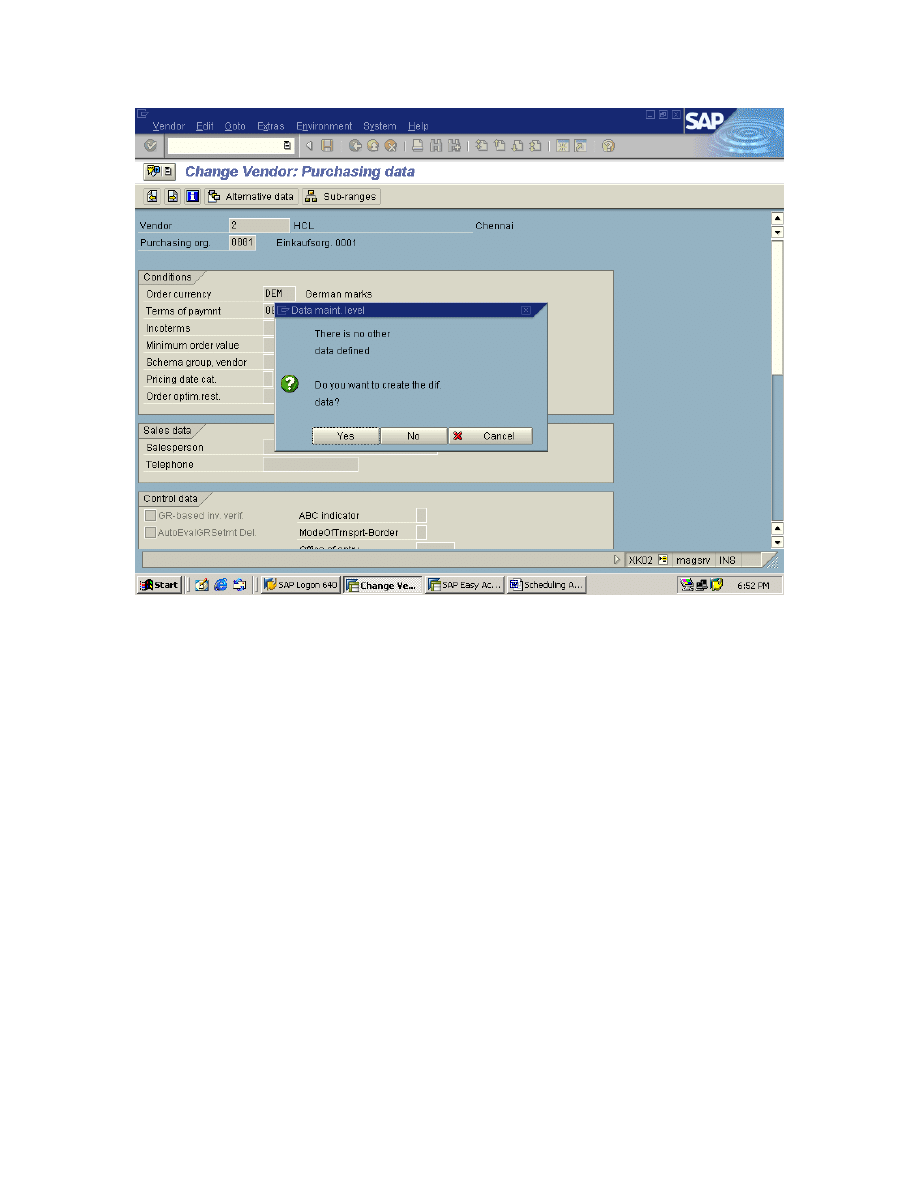Toggle AutoEvalGRSetmt Del. checkbox
This screenshot has height=1188, width=918.
click(151, 532)
